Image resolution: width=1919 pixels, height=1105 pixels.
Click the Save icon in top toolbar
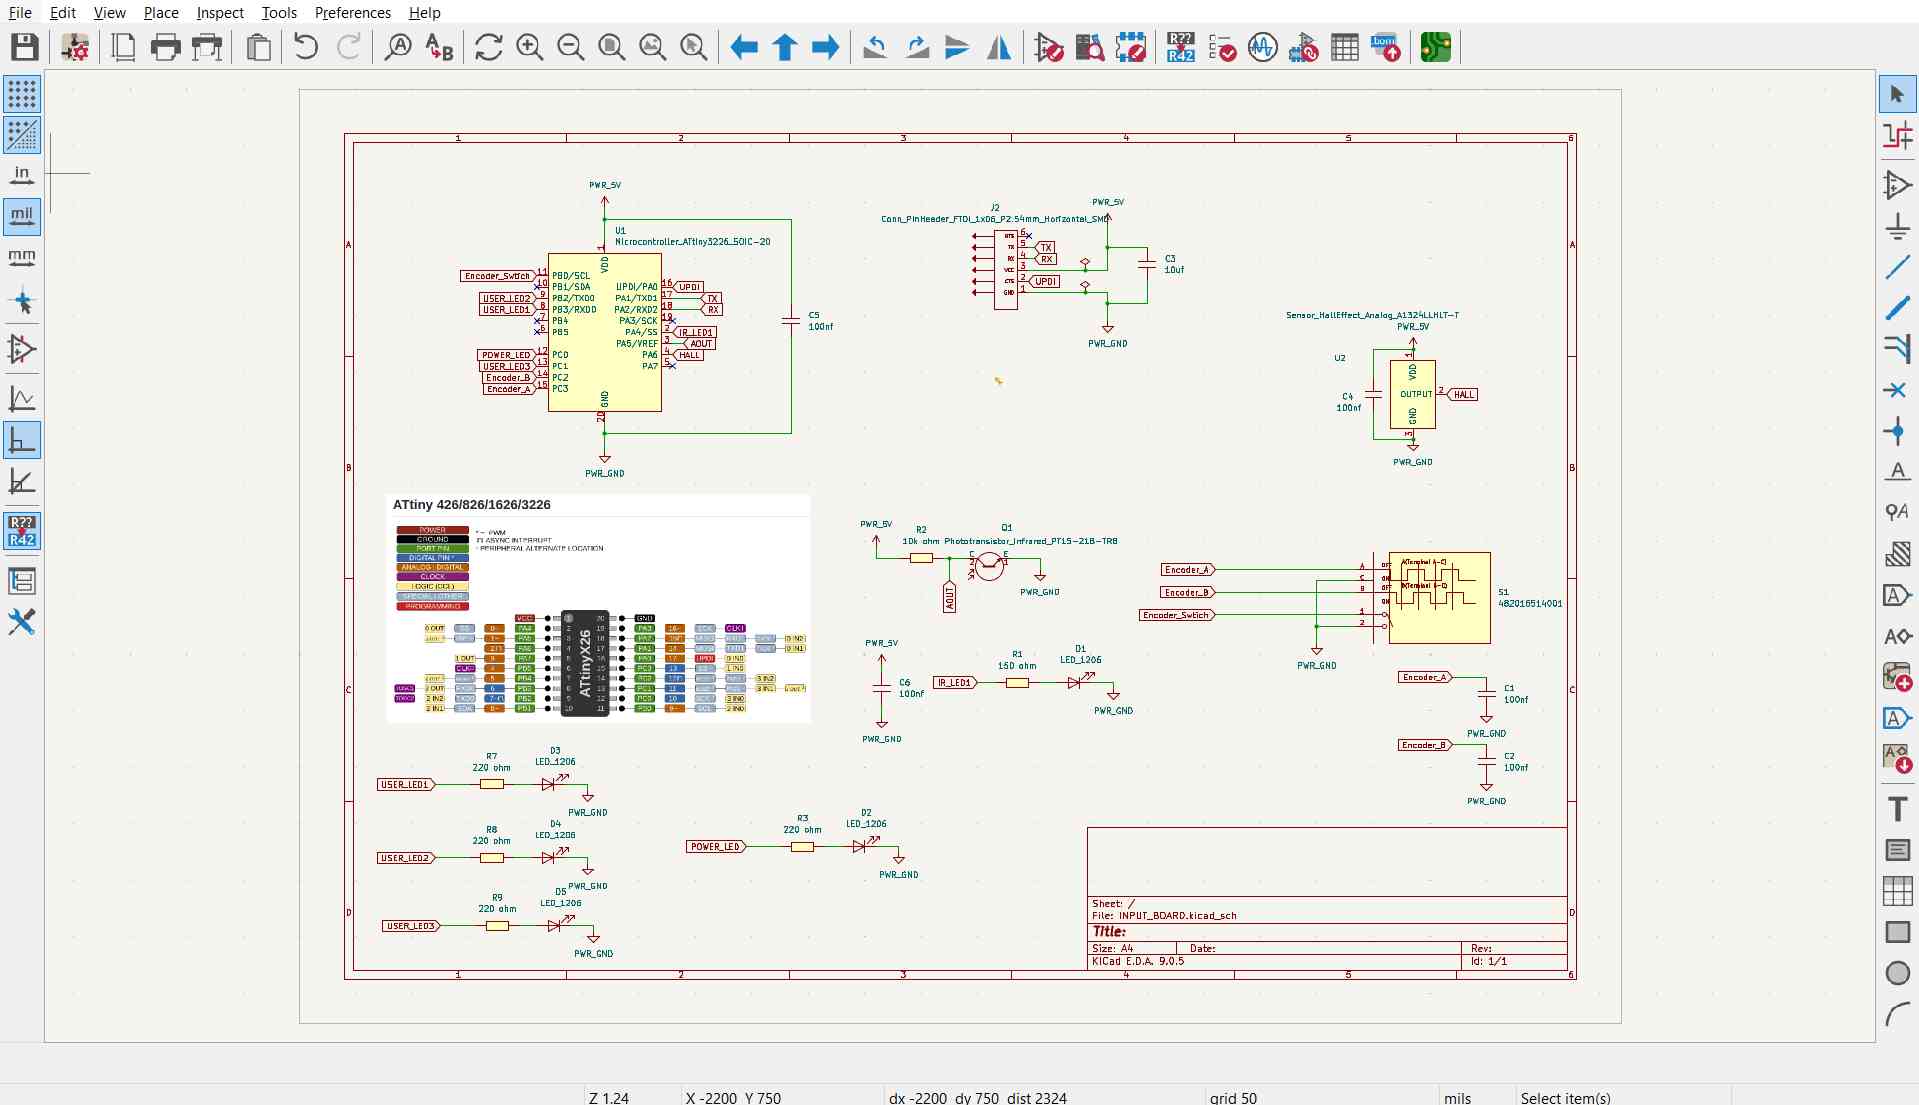coord(24,47)
